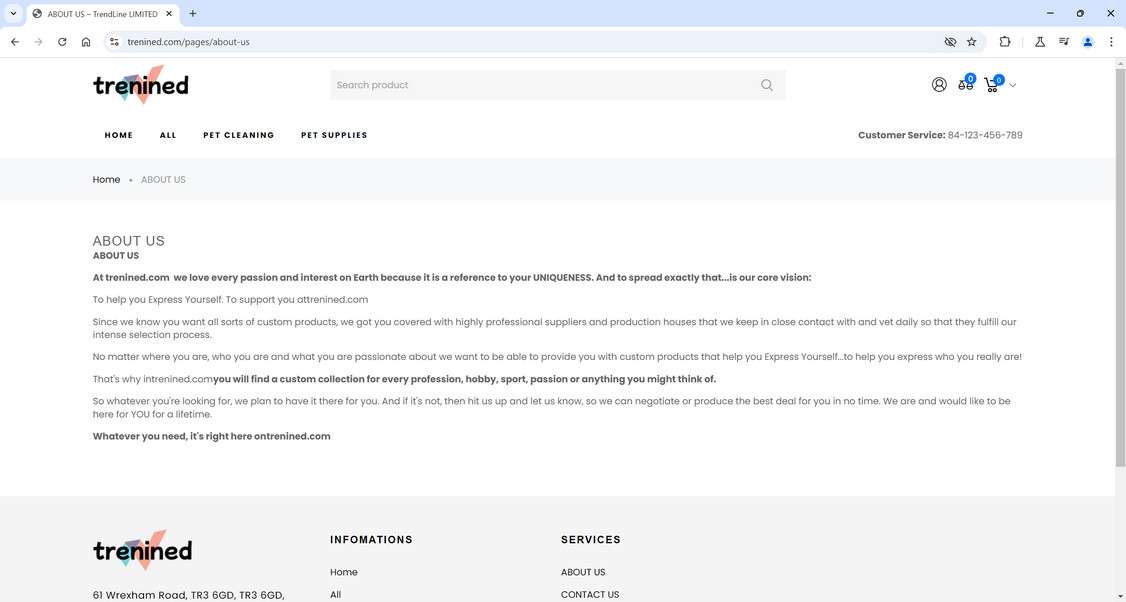Bookmark this page with star icon
1126x602 pixels.
tap(972, 42)
